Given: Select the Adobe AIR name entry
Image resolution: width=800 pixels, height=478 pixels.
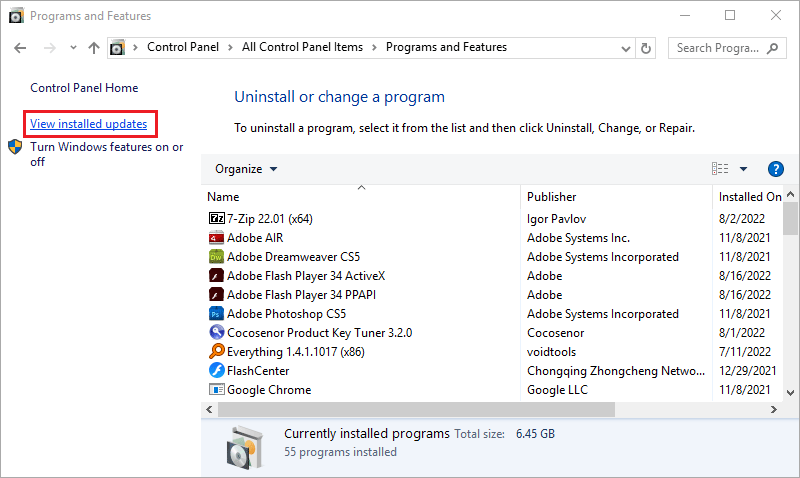Looking at the screenshot, I should (x=255, y=238).
